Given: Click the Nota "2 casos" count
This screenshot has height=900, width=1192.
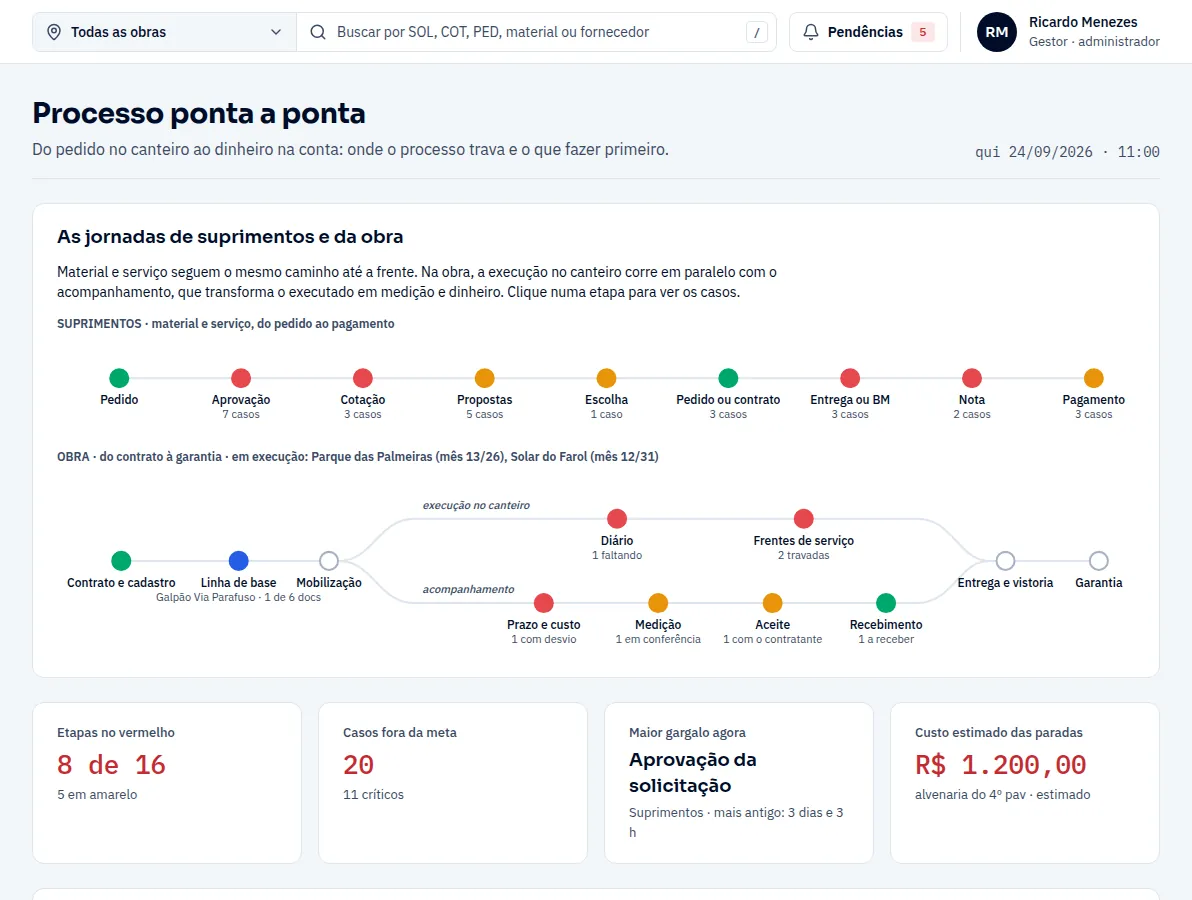Looking at the screenshot, I should coord(972,414).
